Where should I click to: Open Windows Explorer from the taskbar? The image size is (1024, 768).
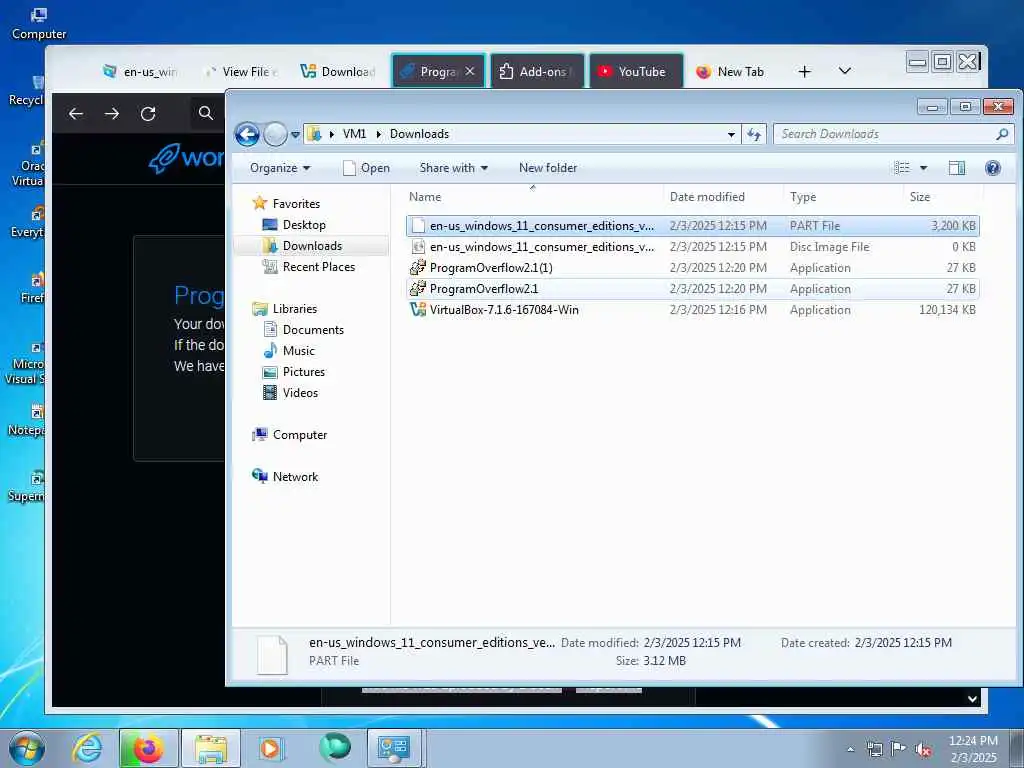211,748
